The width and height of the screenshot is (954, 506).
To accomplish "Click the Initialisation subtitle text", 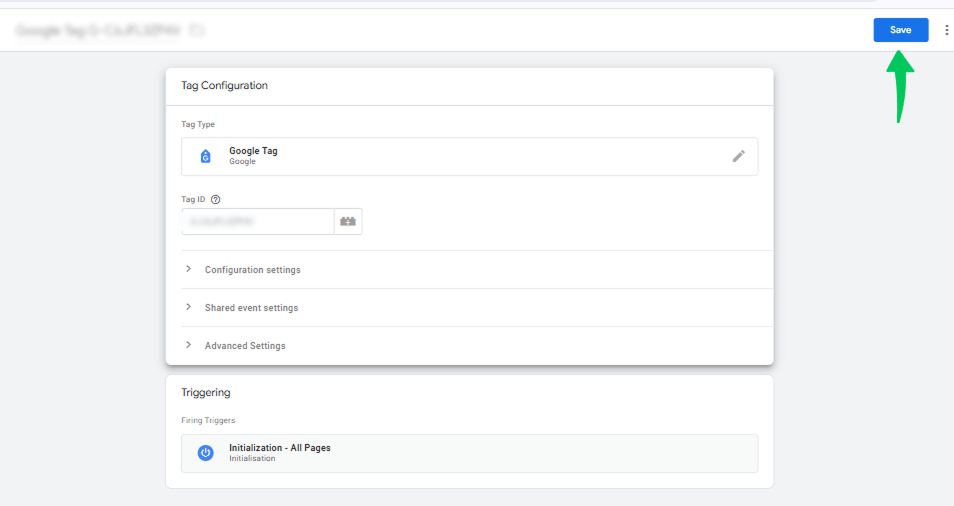I will pyautogui.click(x=252, y=459).
